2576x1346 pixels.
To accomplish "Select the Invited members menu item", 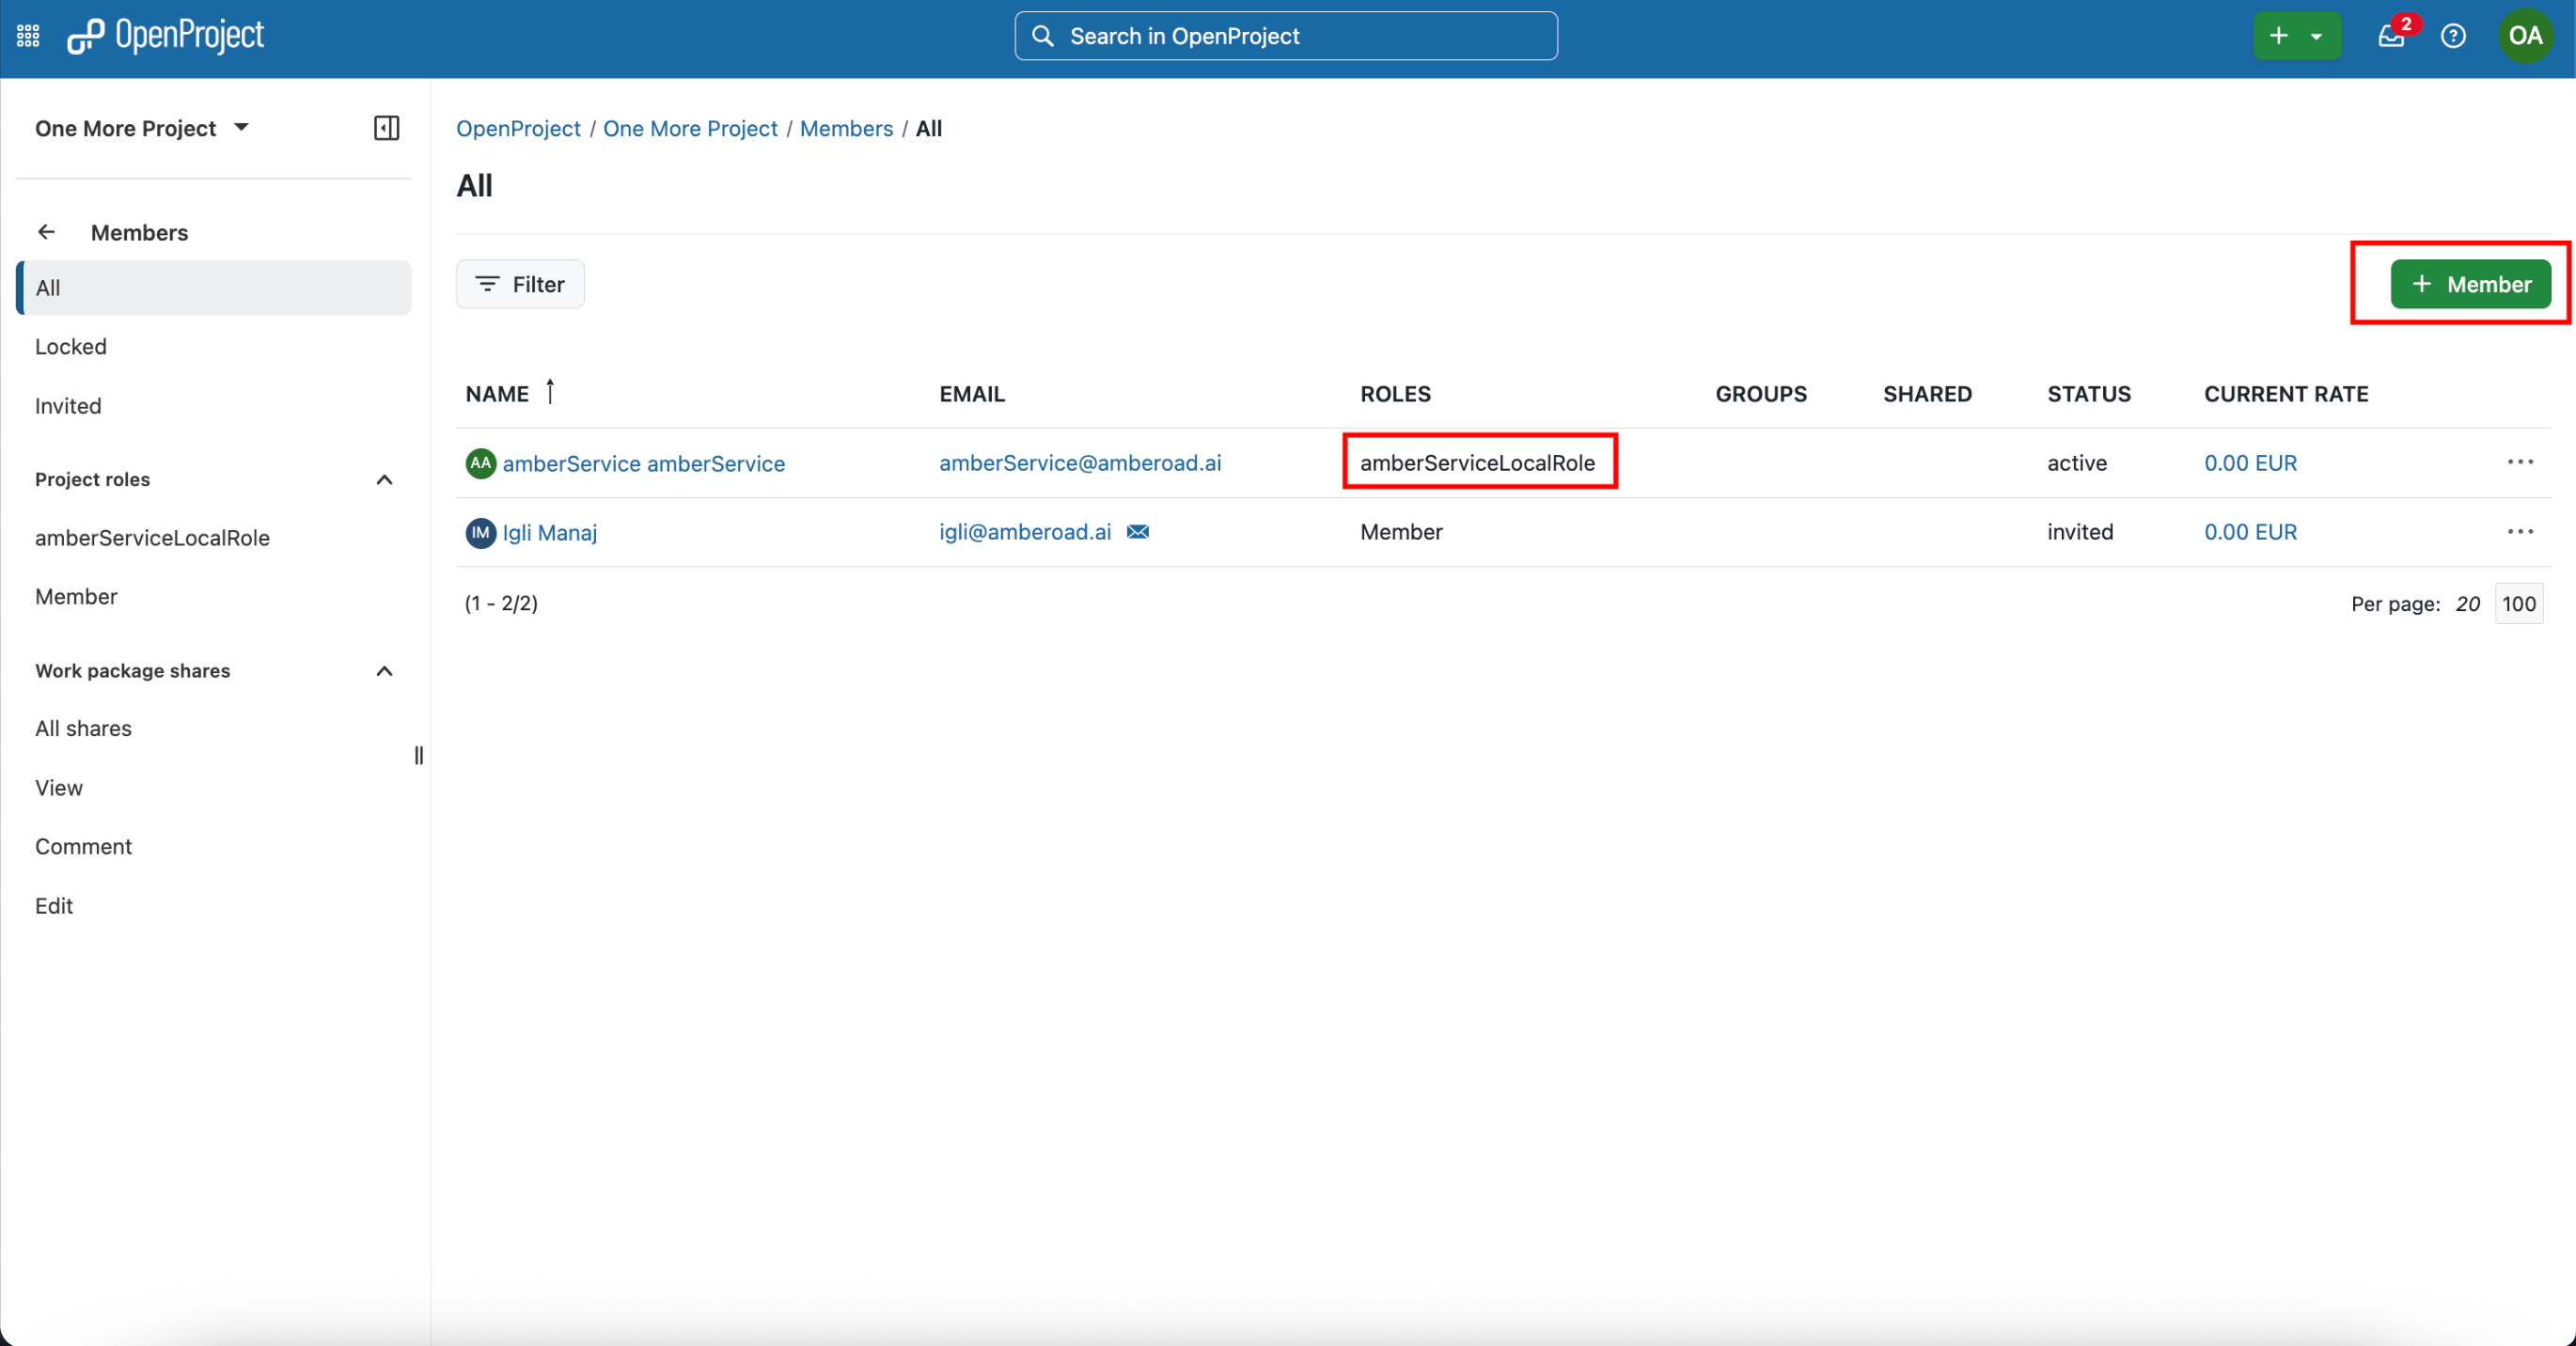I will tap(68, 405).
